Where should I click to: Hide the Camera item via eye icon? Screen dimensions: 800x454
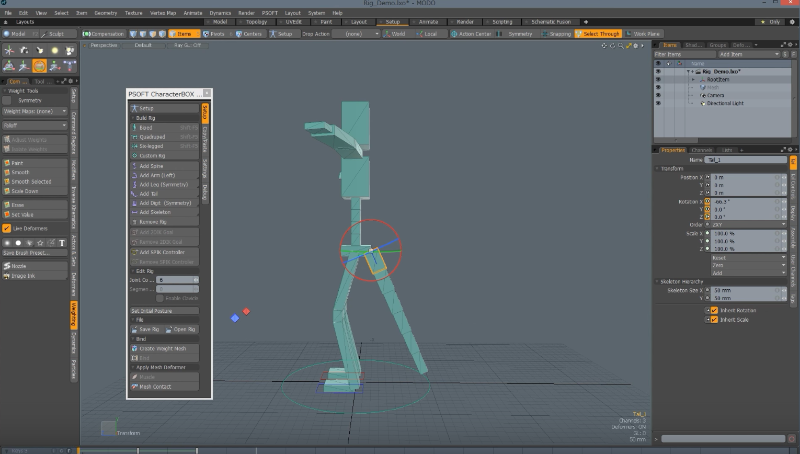pyautogui.click(x=658, y=94)
